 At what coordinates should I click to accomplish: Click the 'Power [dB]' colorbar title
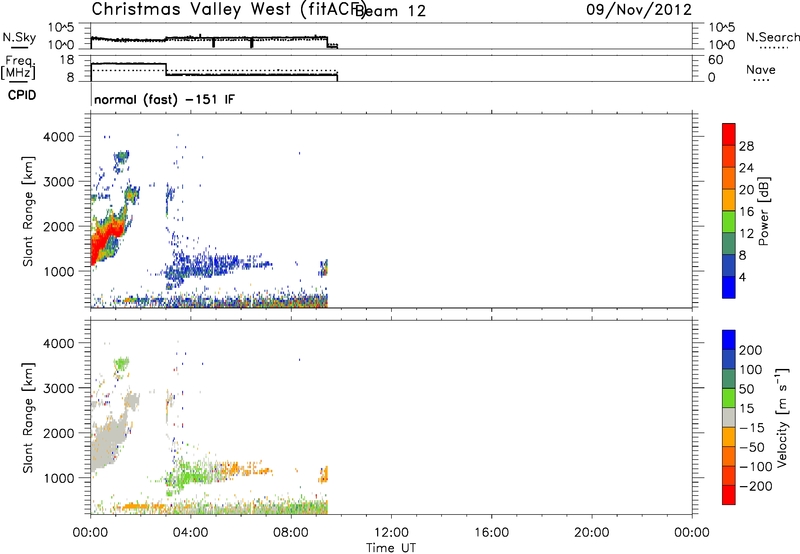click(x=763, y=211)
